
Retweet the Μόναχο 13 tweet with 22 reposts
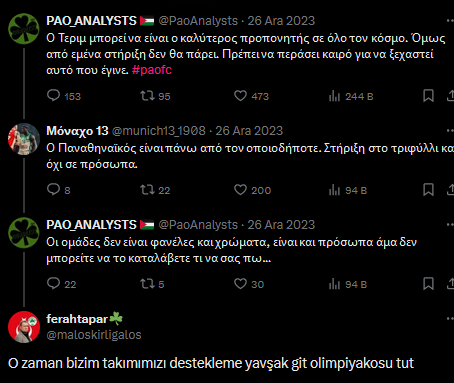point(155,190)
